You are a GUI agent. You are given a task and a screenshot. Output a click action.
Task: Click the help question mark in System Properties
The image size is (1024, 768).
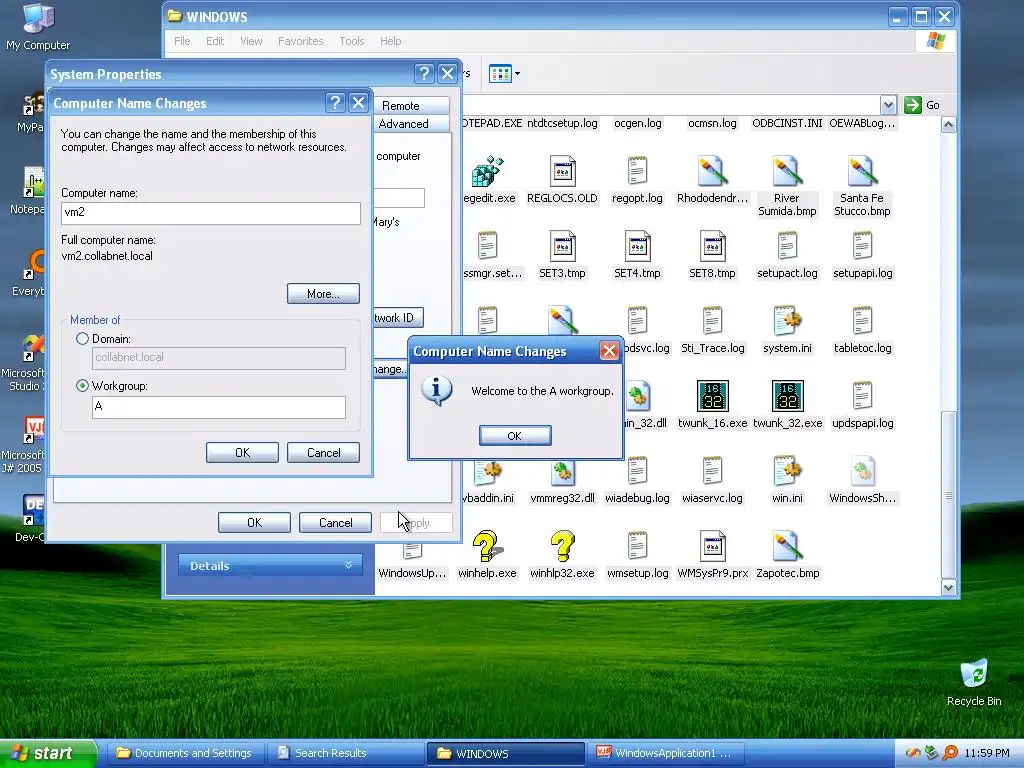click(424, 73)
